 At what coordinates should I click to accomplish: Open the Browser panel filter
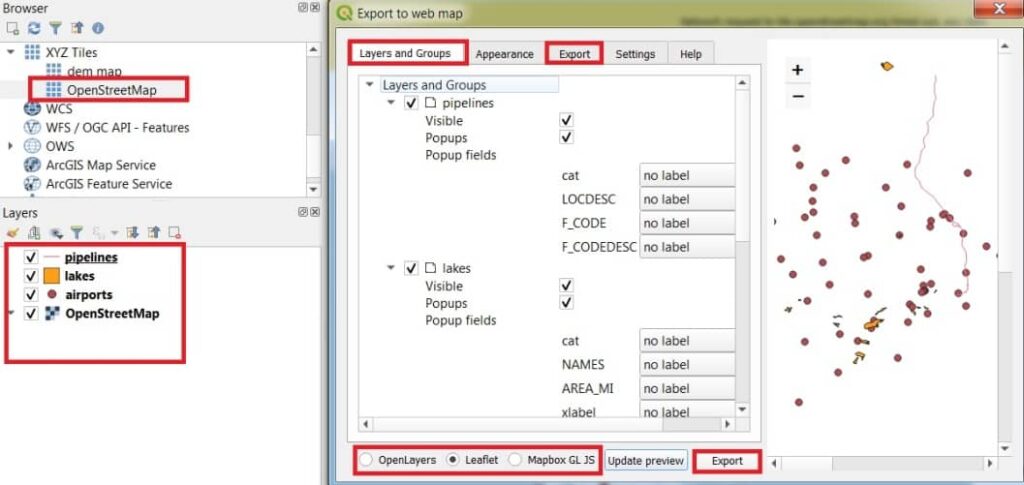click(x=56, y=28)
